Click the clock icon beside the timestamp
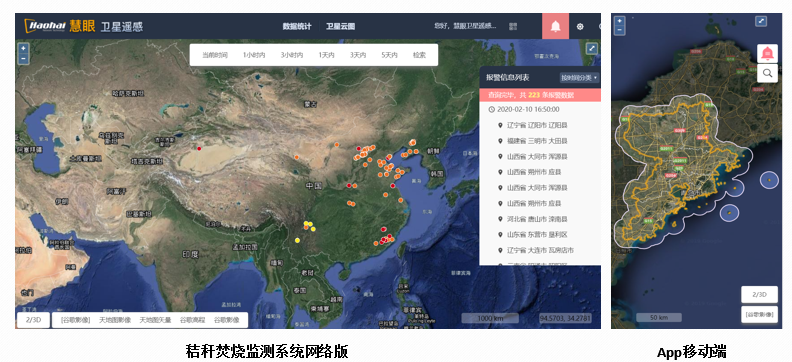This screenshot has height=362, width=792. pyautogui.click(x=491, y=109)
